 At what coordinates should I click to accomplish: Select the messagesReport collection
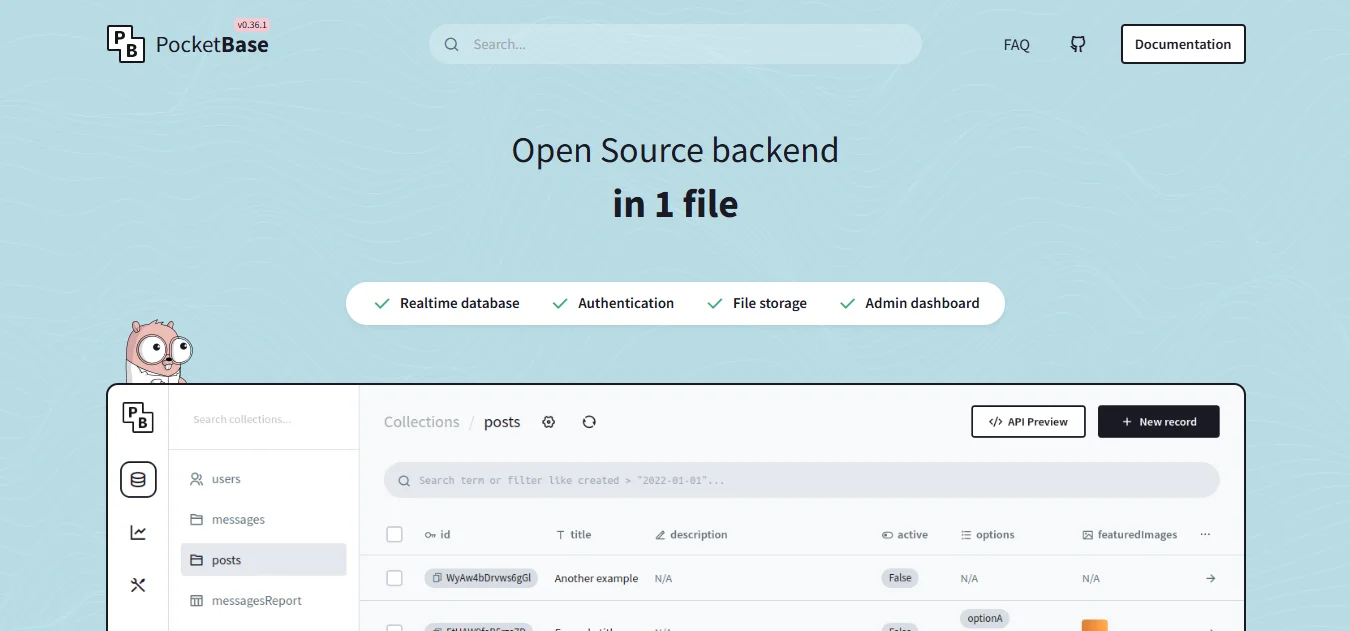pyautogui.click(x=264, y=601)
